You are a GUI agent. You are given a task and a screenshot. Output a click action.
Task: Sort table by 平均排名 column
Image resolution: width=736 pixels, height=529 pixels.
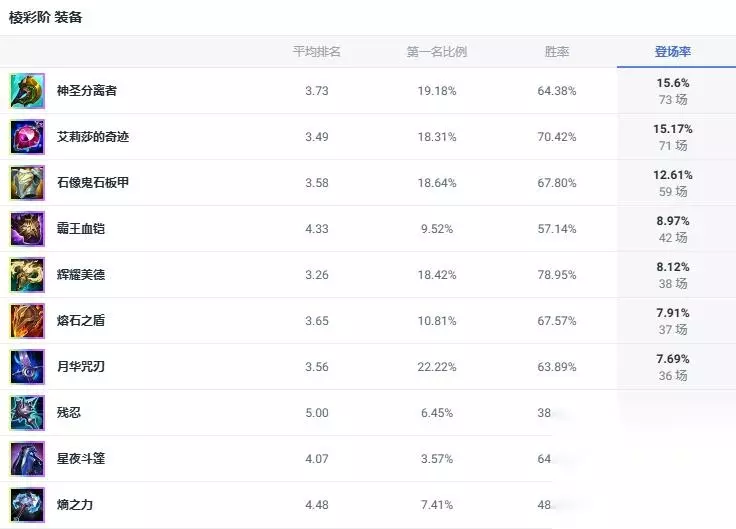click(316, 52)
